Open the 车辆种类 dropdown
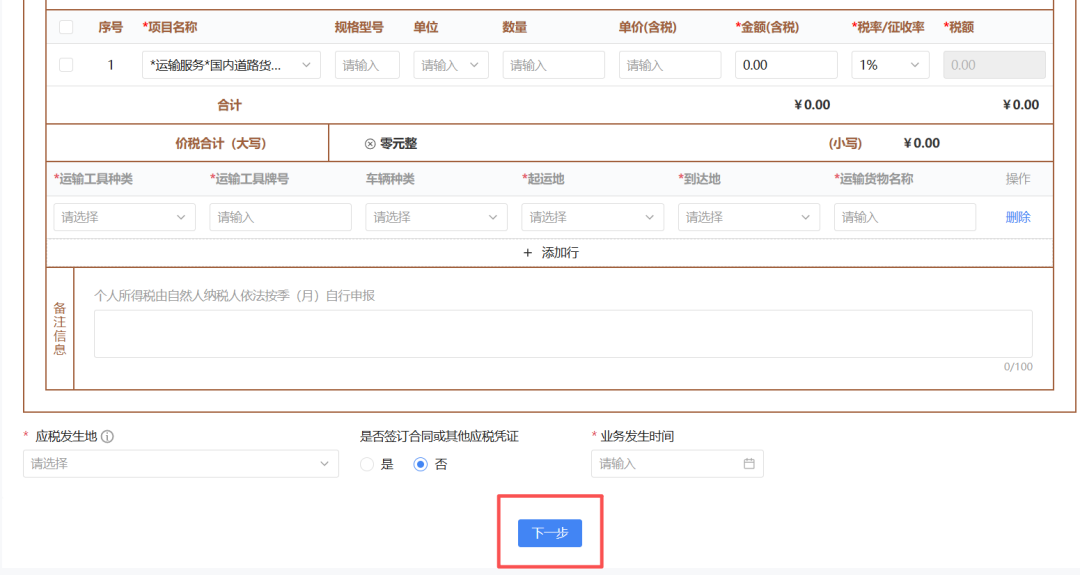 point(436,218)
